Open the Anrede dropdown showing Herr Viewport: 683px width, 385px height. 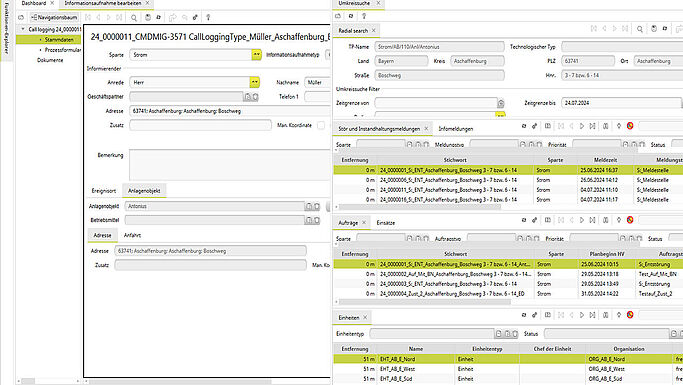point(254,82)
